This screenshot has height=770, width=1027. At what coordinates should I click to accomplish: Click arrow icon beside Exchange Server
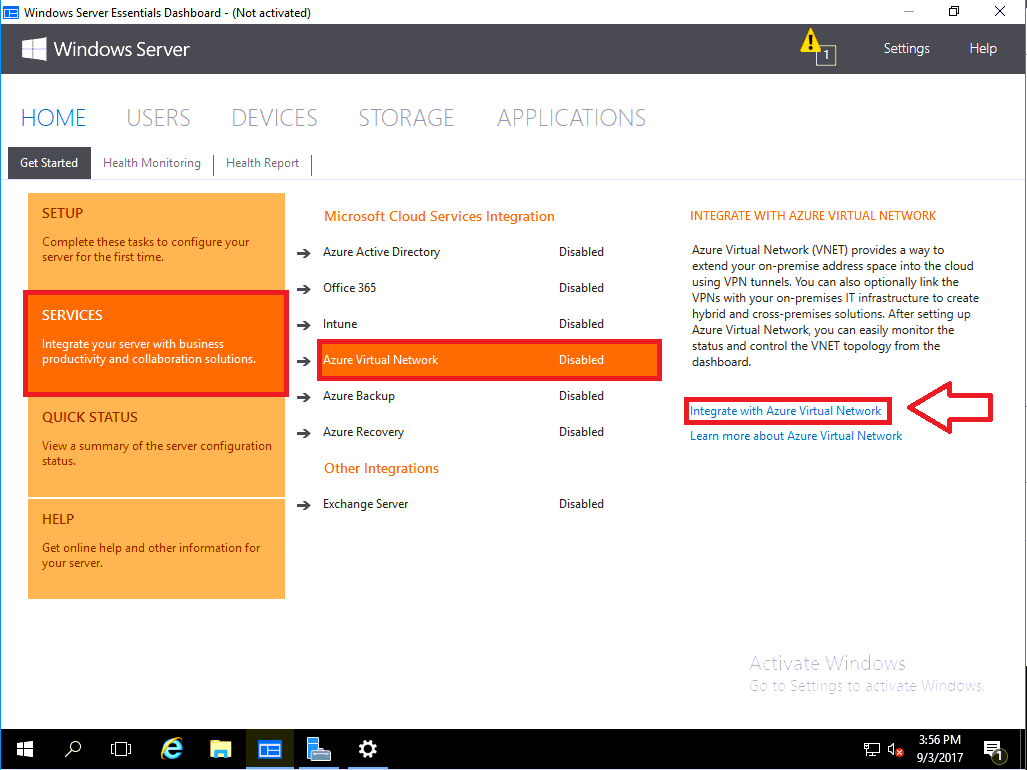click(303, 505)
